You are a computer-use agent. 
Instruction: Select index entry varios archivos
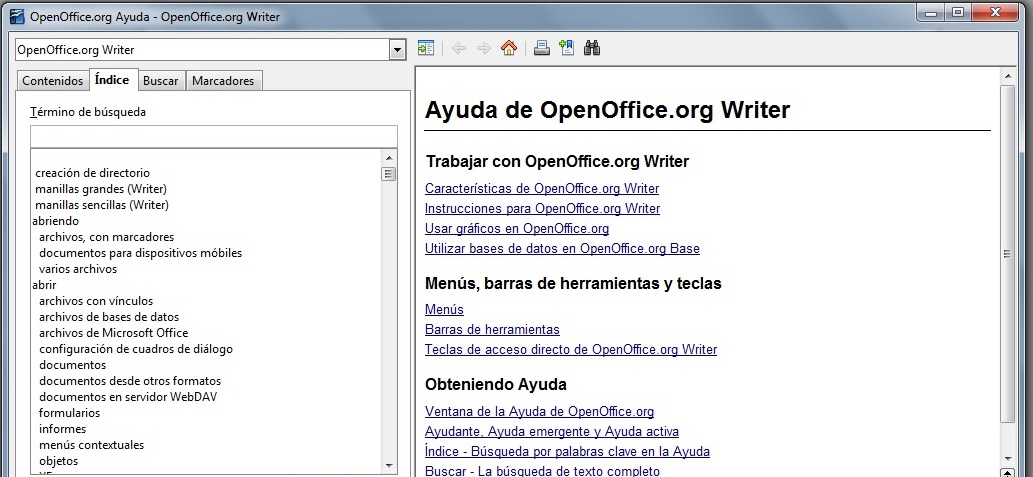click(x=78, y=269)
